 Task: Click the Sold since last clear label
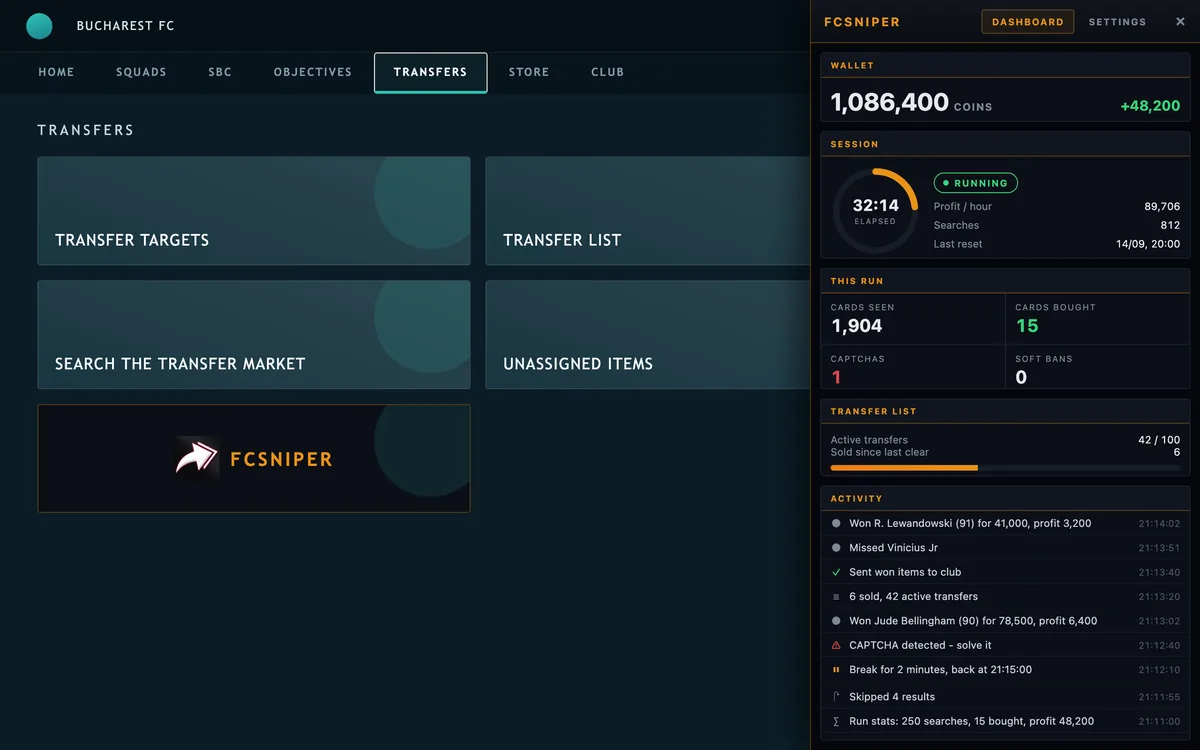(x=880, y=452)
